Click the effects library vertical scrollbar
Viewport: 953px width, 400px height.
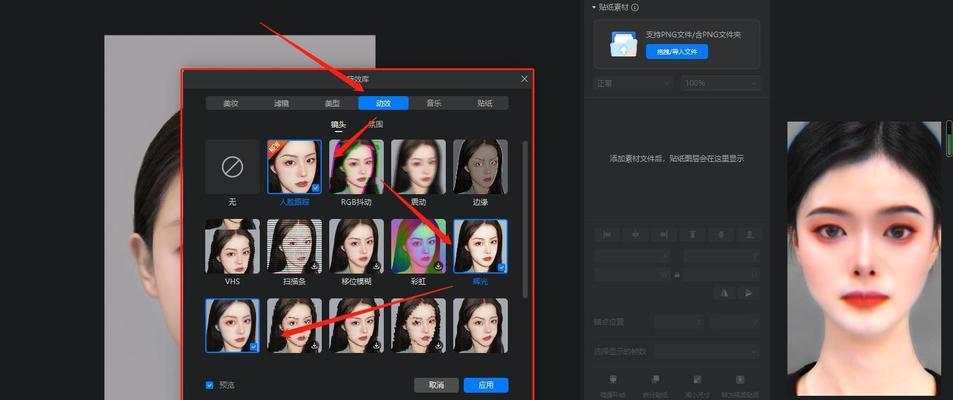point(525,219)
